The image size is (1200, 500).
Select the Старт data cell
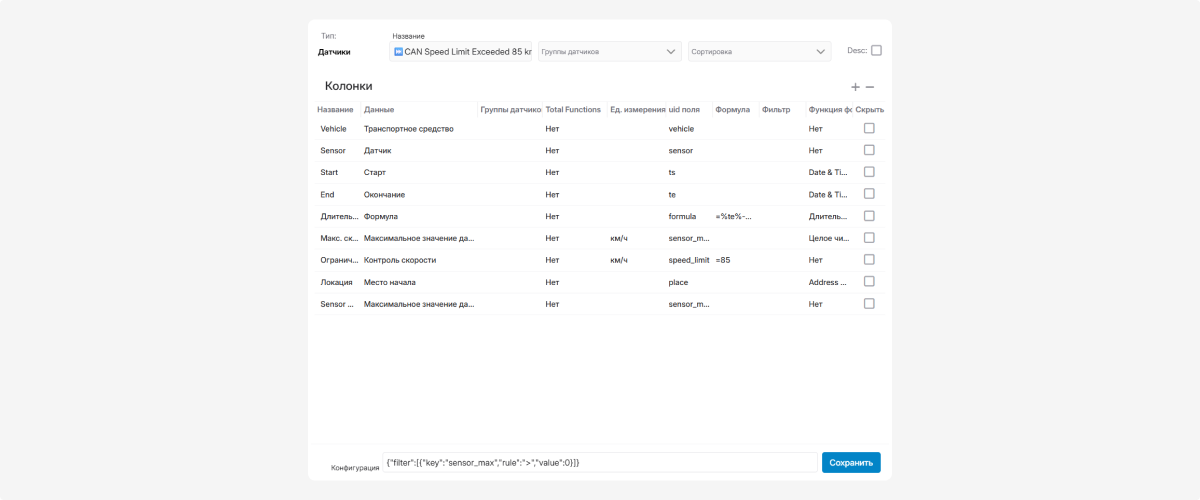pos(375,173)
